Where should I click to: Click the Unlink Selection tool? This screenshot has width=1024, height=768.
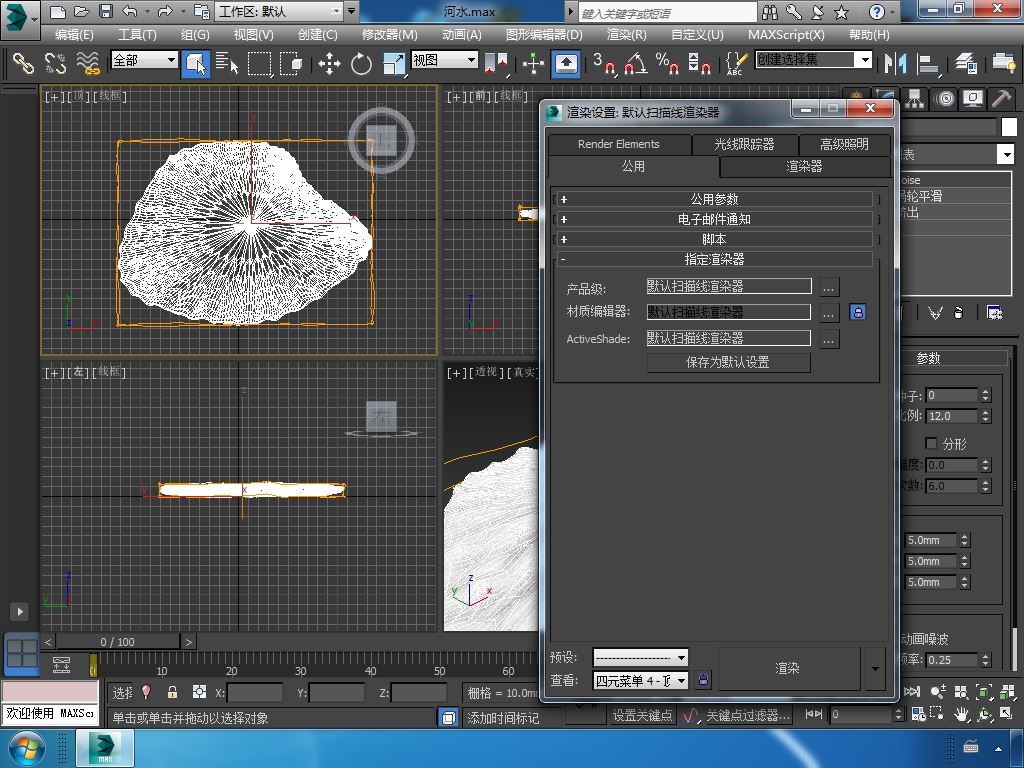point(56,63)
